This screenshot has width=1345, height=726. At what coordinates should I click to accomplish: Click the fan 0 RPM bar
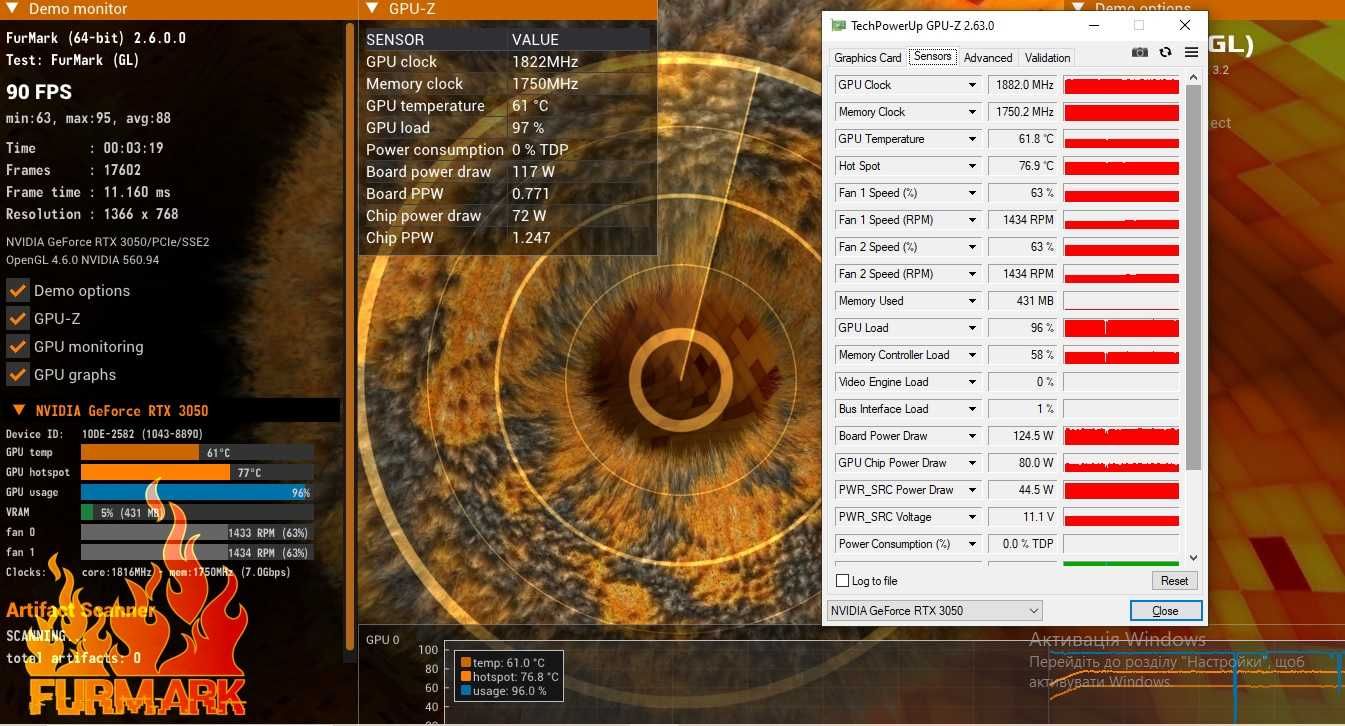[196, 532]
